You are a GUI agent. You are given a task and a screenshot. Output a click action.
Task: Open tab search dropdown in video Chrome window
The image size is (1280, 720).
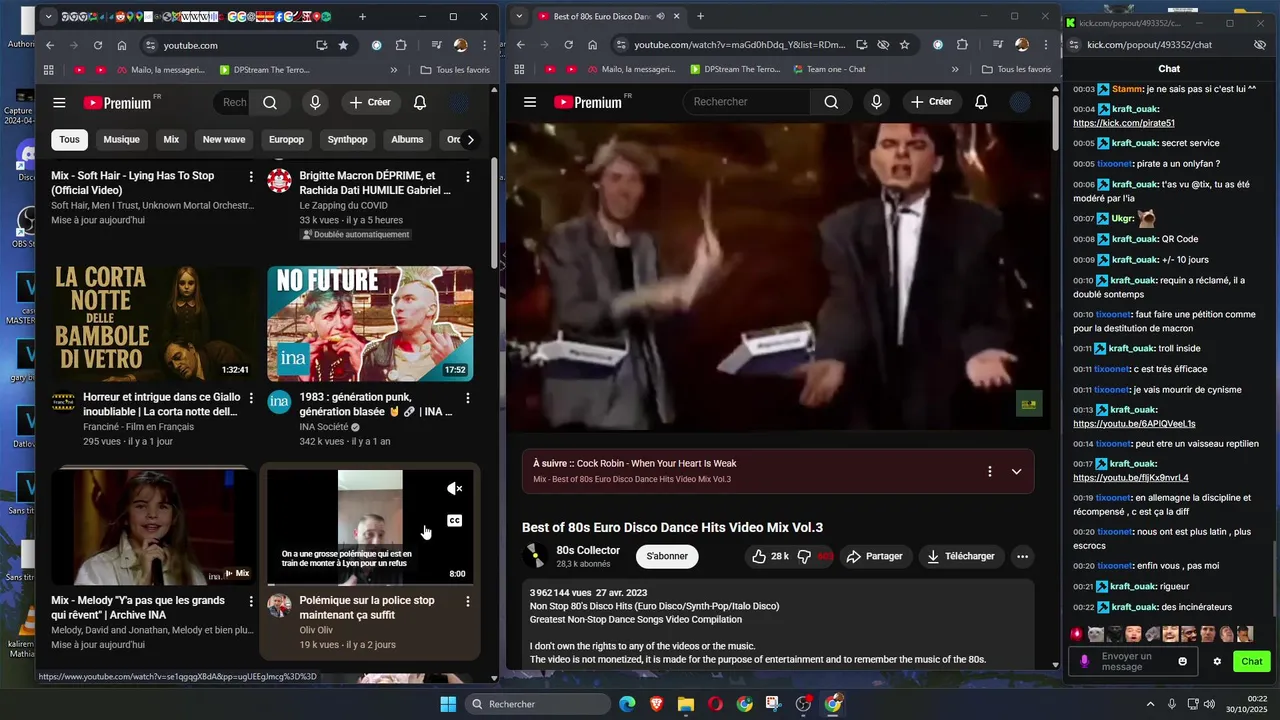[x=518, y=16]
